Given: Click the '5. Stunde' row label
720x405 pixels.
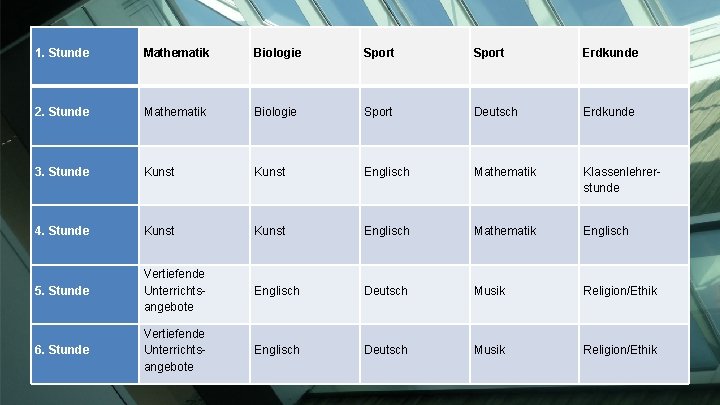Looking at the screenshot, I should 62,291.
